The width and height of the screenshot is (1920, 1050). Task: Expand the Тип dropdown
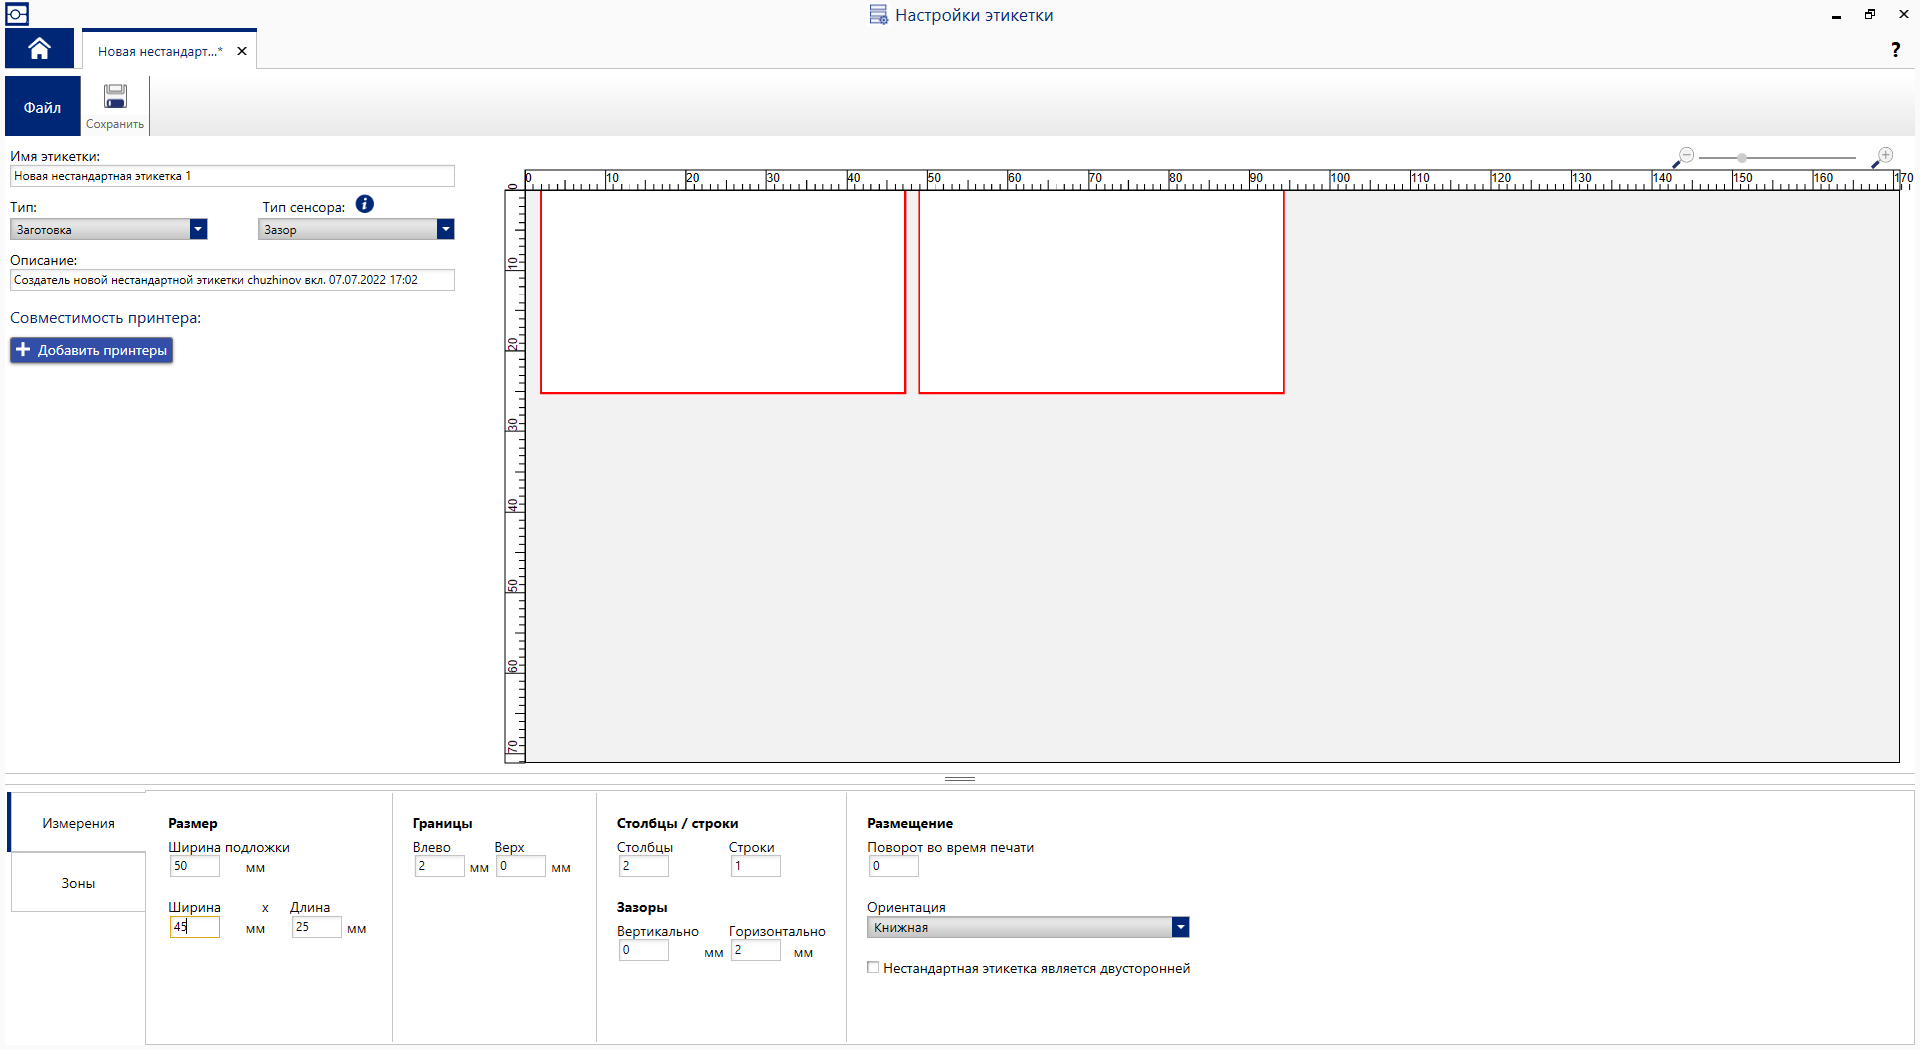(x=198, y=230)
